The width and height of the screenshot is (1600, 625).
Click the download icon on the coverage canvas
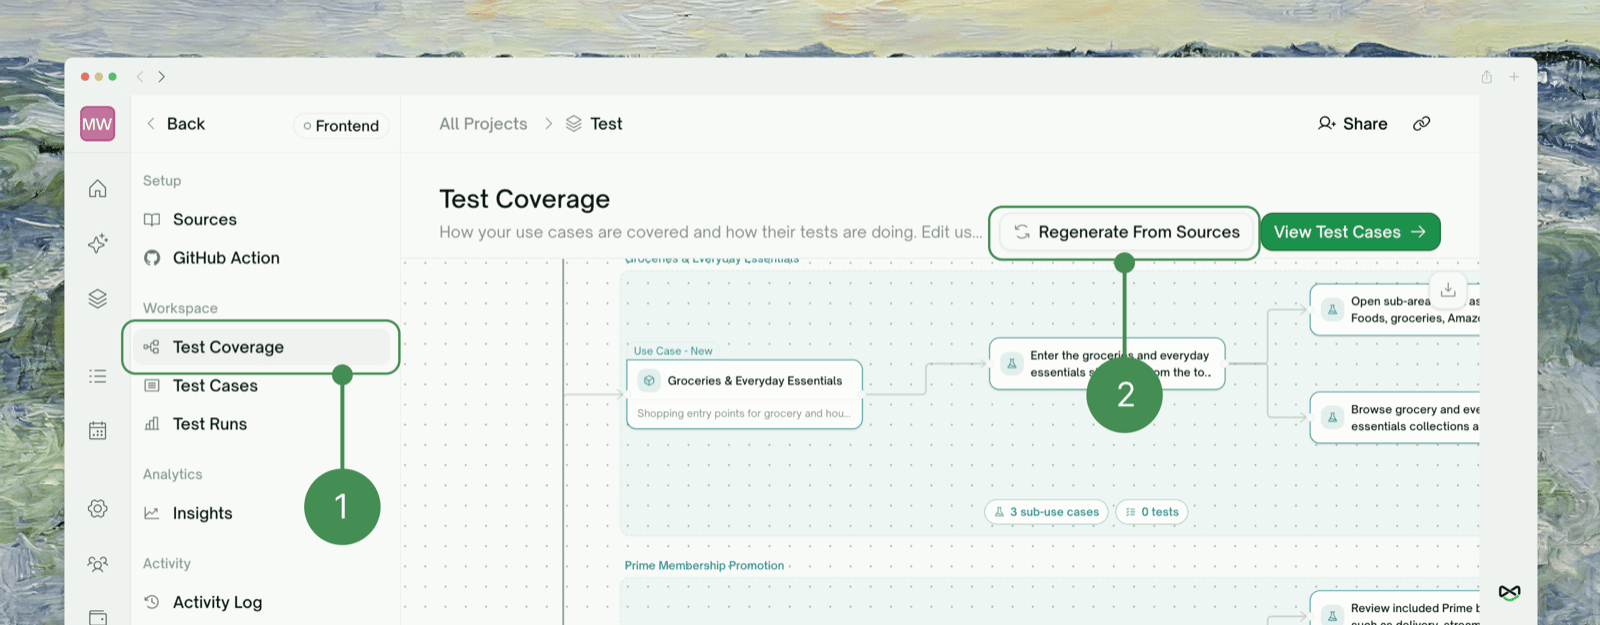[1448, 290]
